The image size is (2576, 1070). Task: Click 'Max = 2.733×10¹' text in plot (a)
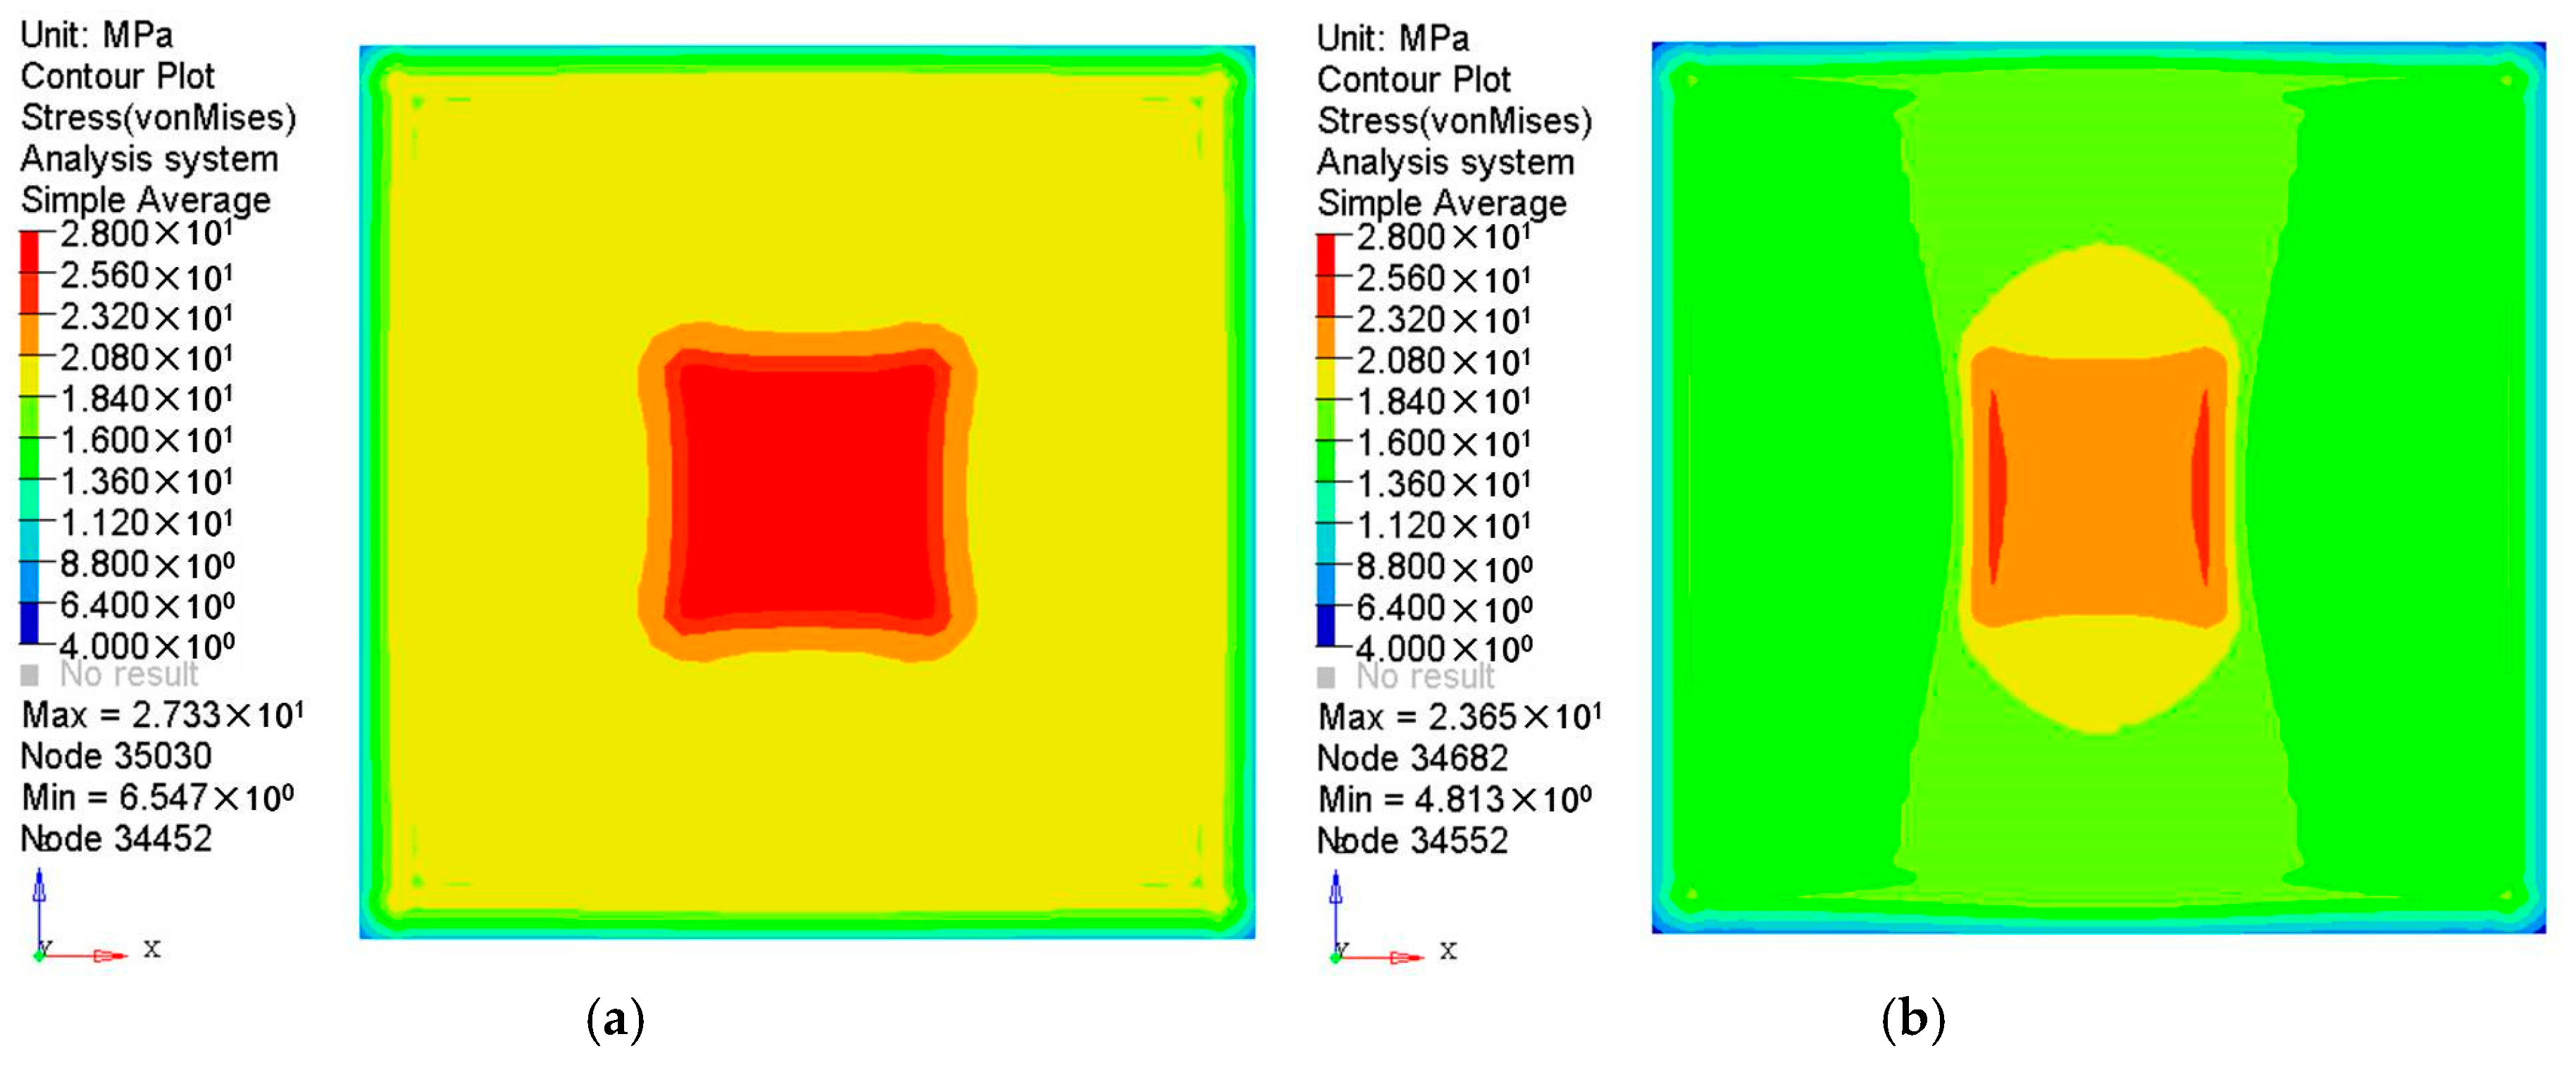coord(162,715)
